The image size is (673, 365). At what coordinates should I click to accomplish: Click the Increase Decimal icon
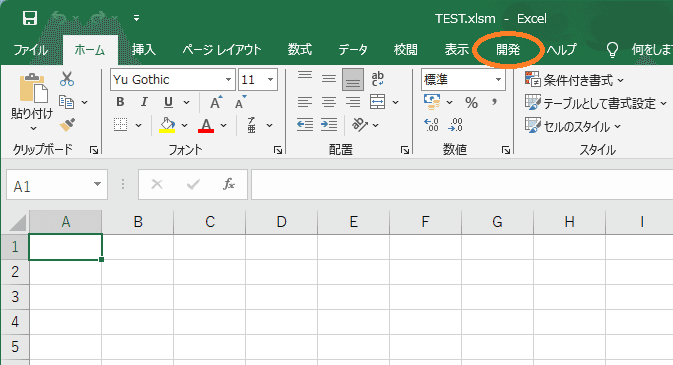point(431,125)
